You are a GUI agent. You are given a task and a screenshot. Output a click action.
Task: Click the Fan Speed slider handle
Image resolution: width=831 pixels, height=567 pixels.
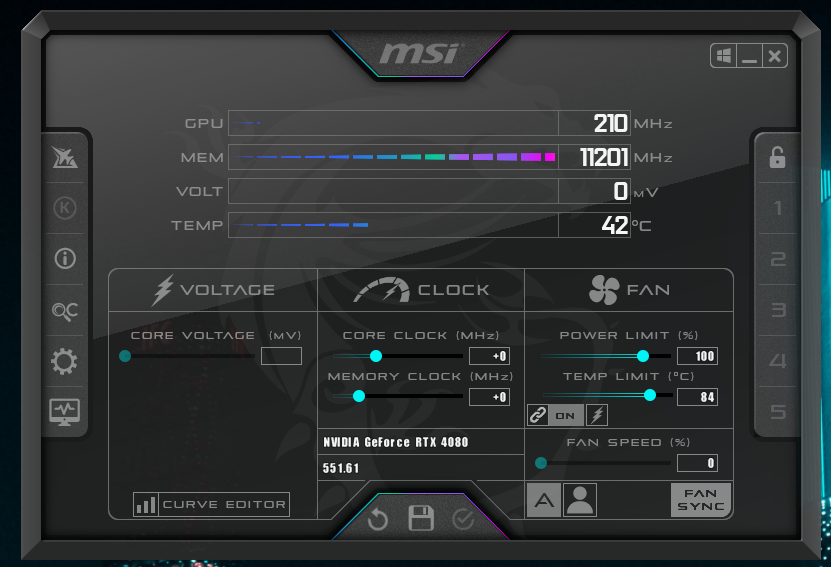tap(541, 463)
